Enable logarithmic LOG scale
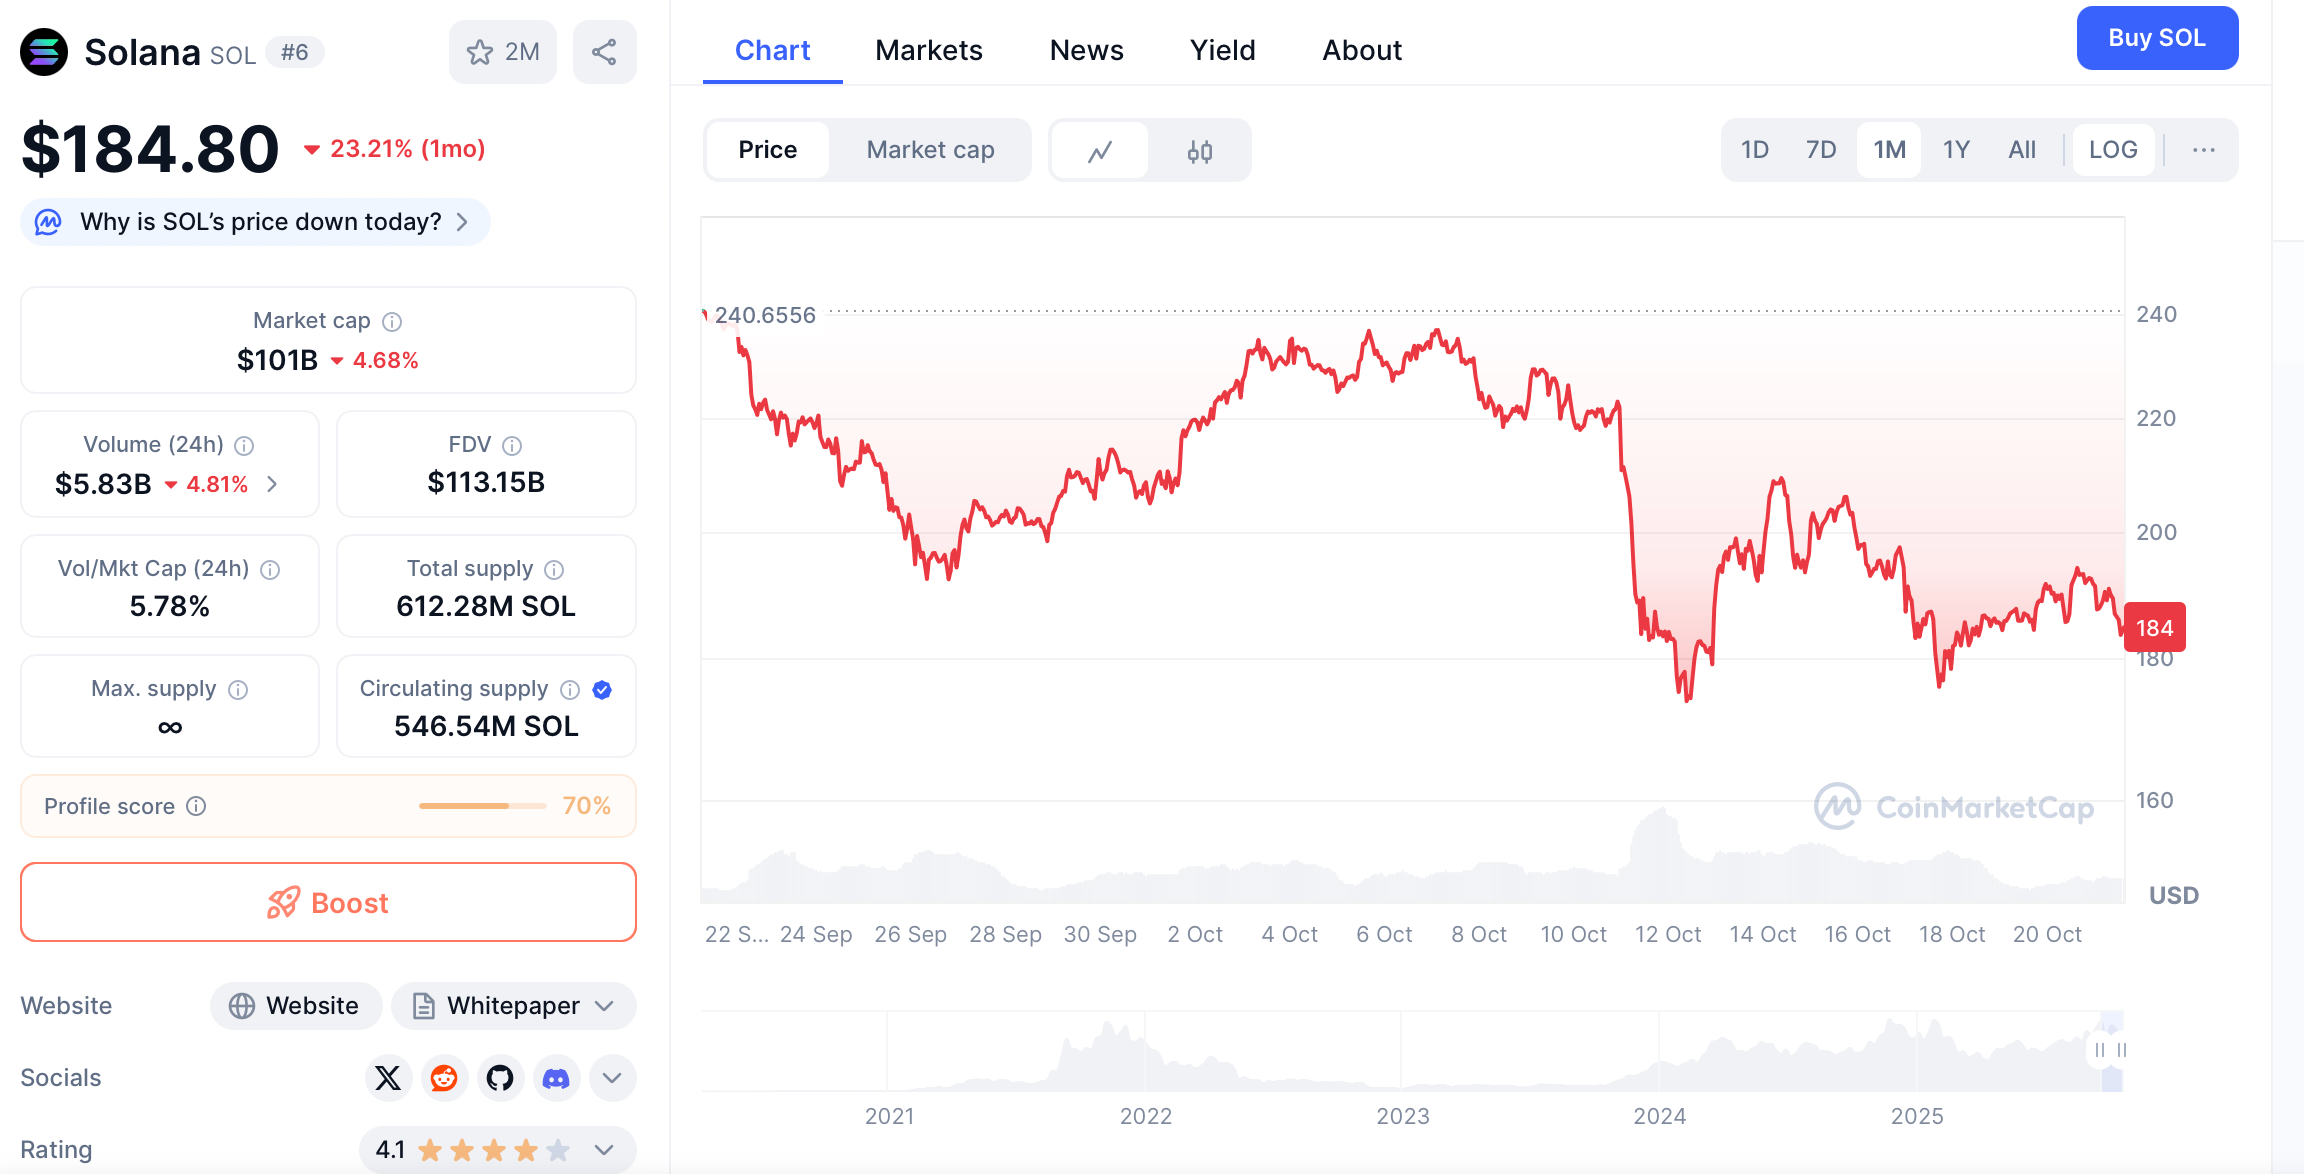The image size is (2304, 1174). tap(2113, 149)
